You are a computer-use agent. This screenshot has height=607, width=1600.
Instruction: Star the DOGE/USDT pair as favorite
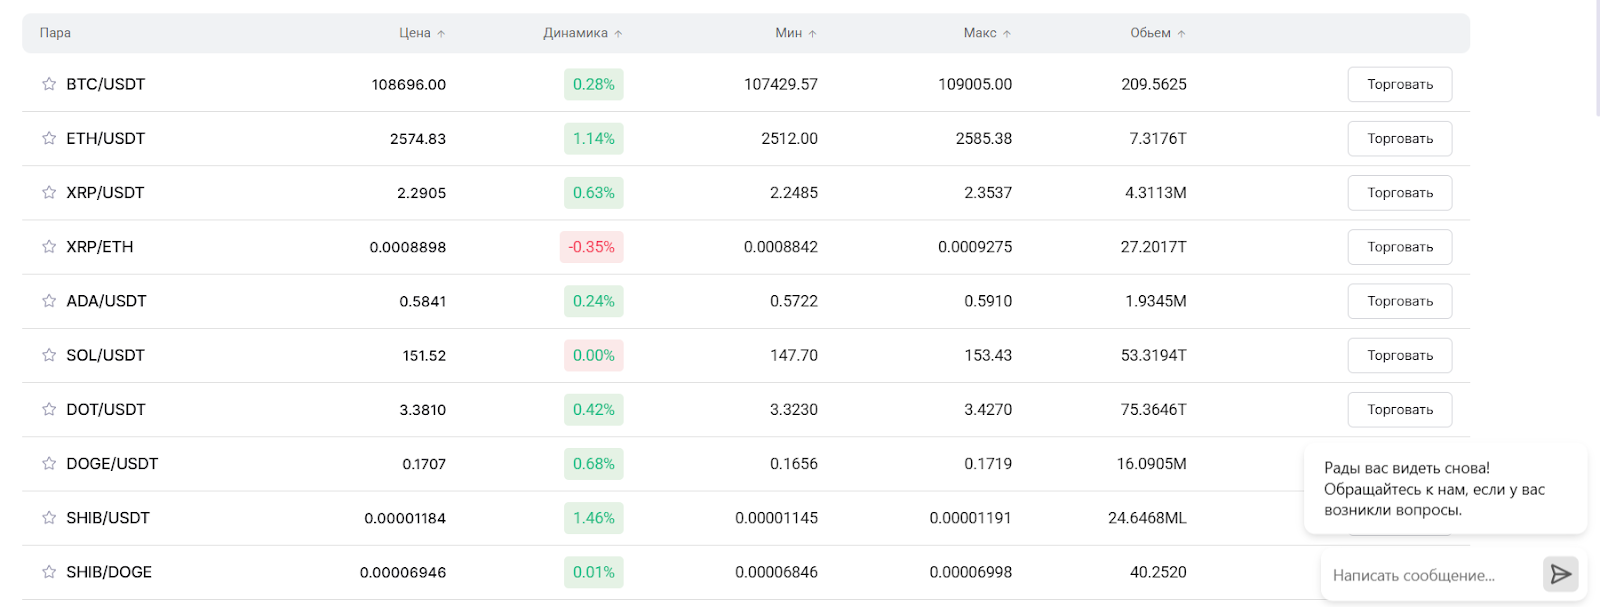tap(49, 463)
